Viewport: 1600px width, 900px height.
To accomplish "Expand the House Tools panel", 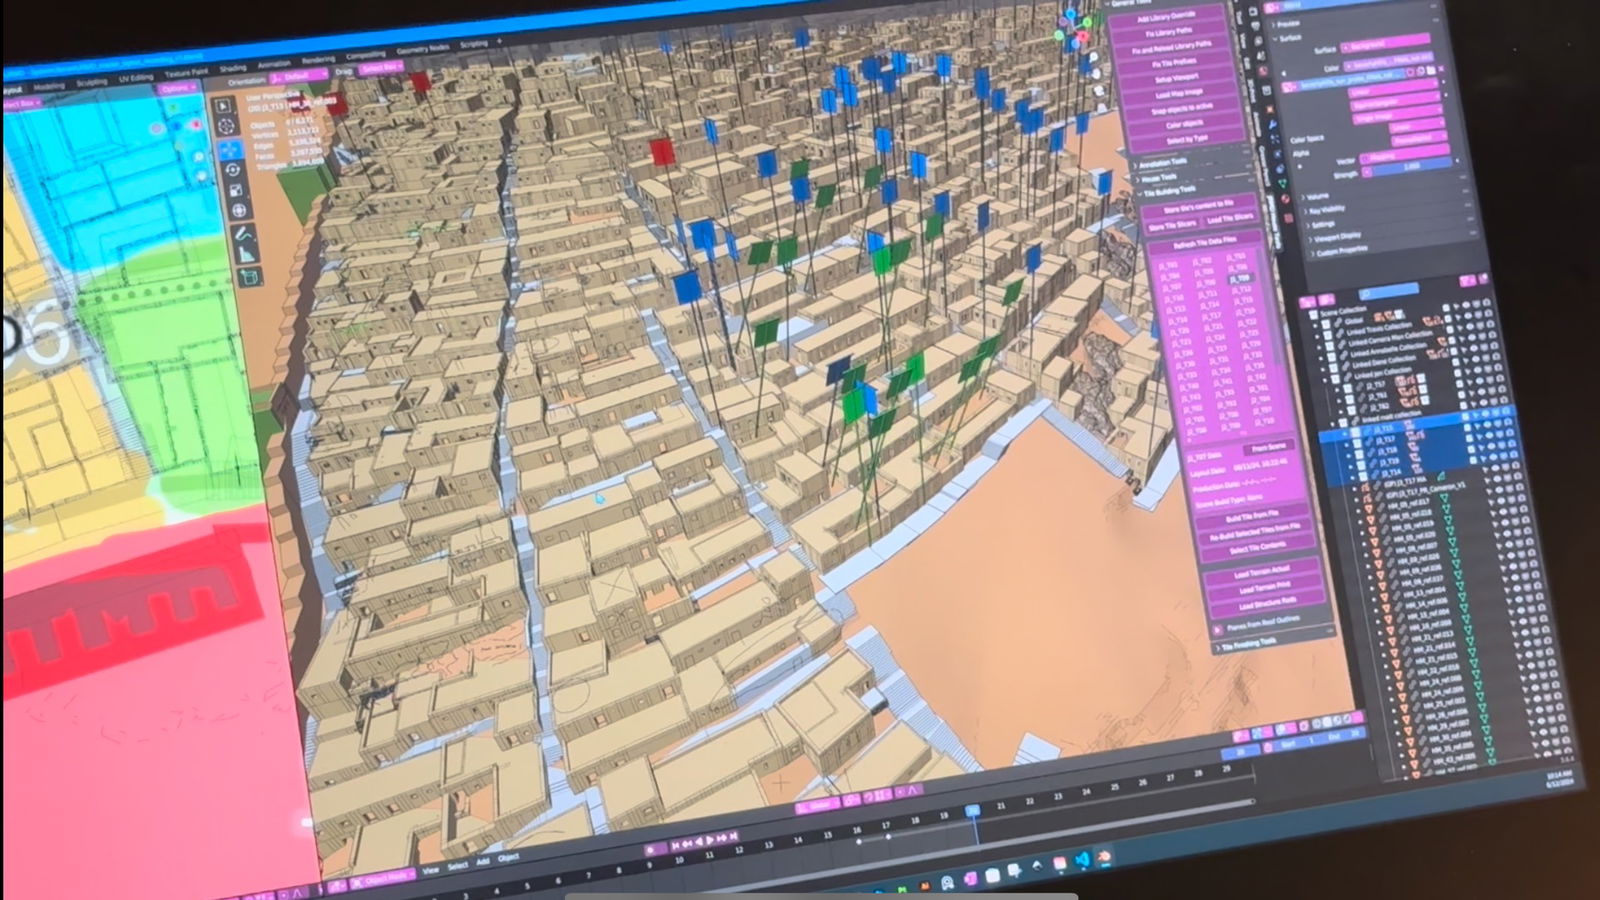I will (1160, 177).
